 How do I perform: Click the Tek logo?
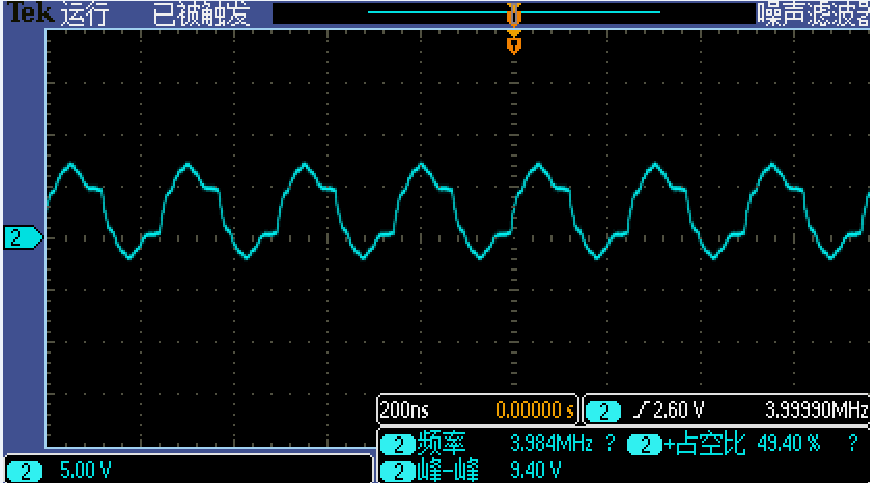pos(31,13)
